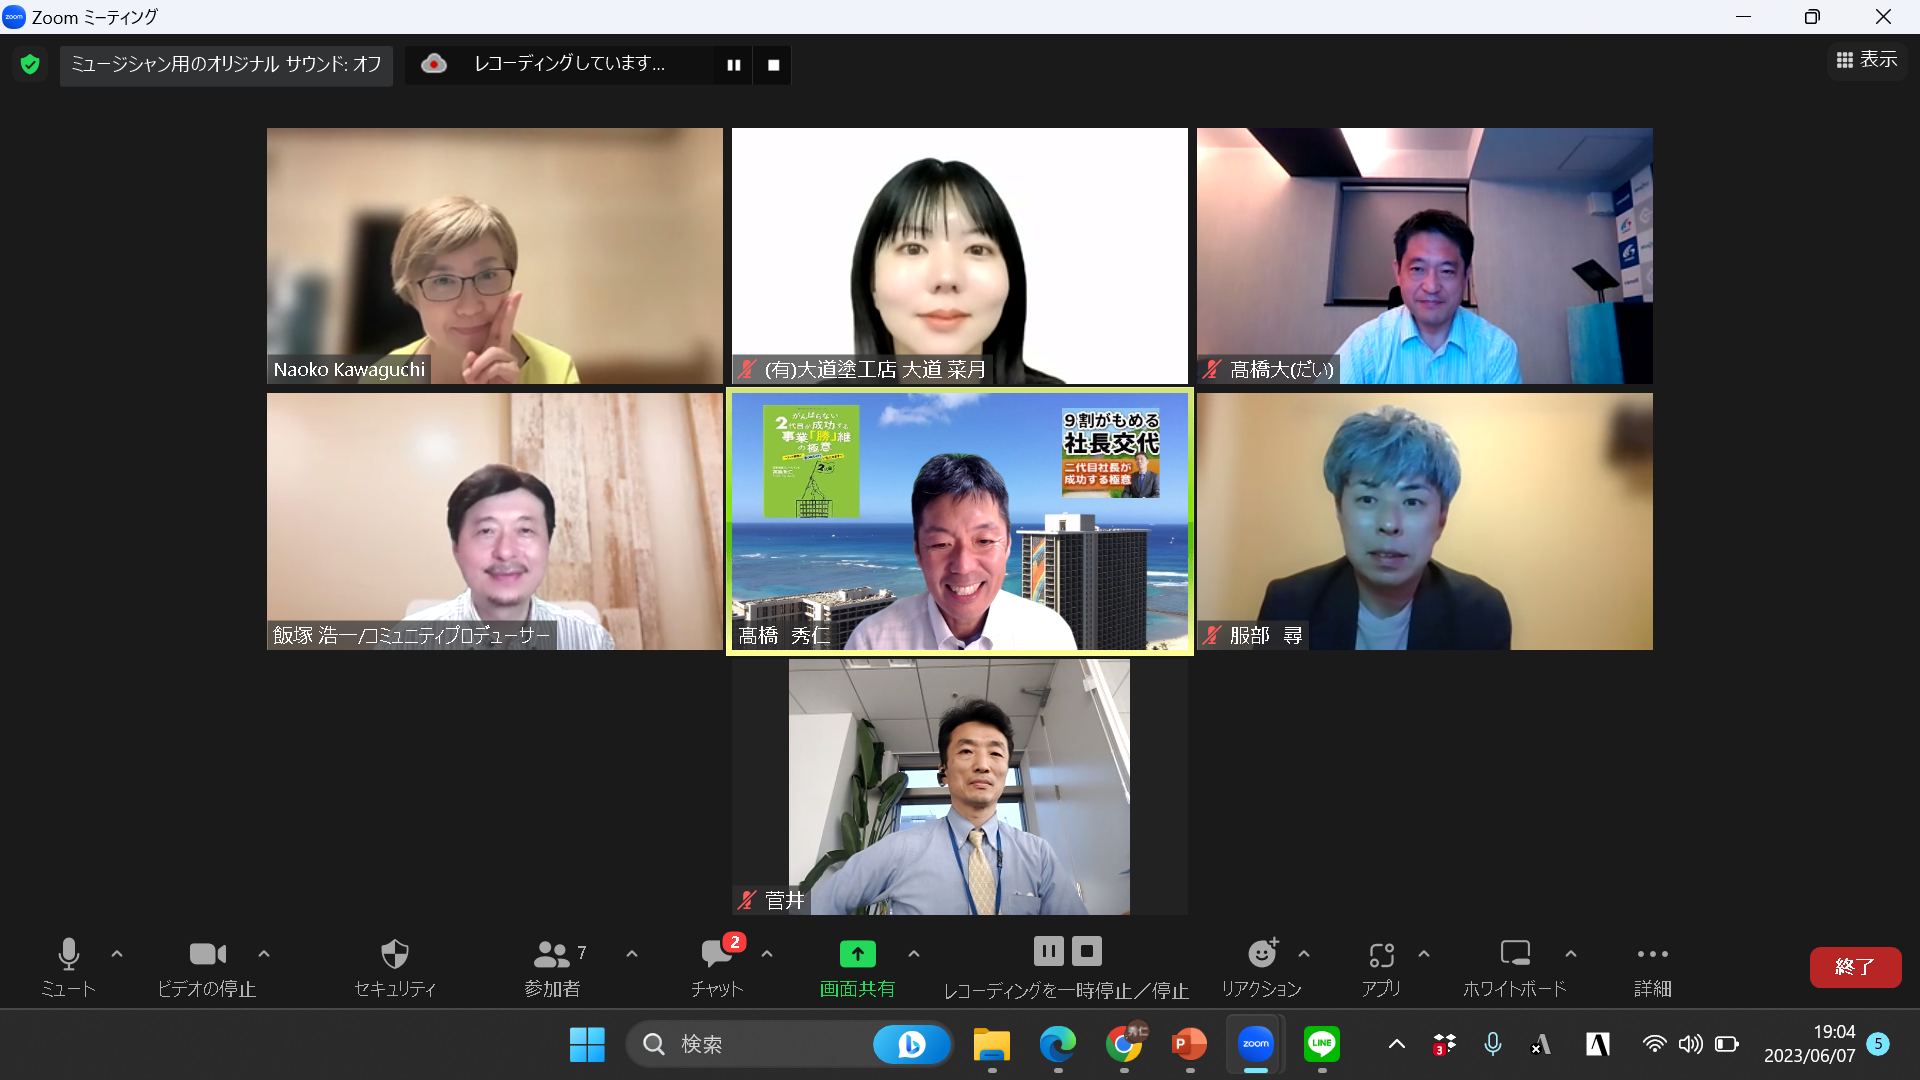This screenshot has width=1920, height=1080.
Task: Open the 表示 view menu
Action: click(1866, 60)
